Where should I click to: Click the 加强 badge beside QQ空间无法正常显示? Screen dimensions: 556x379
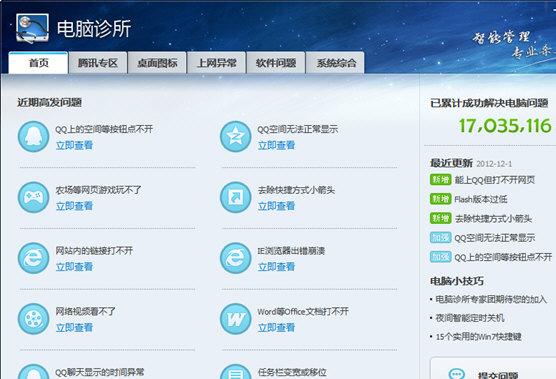pyautogui.click(x=440, y=238)
